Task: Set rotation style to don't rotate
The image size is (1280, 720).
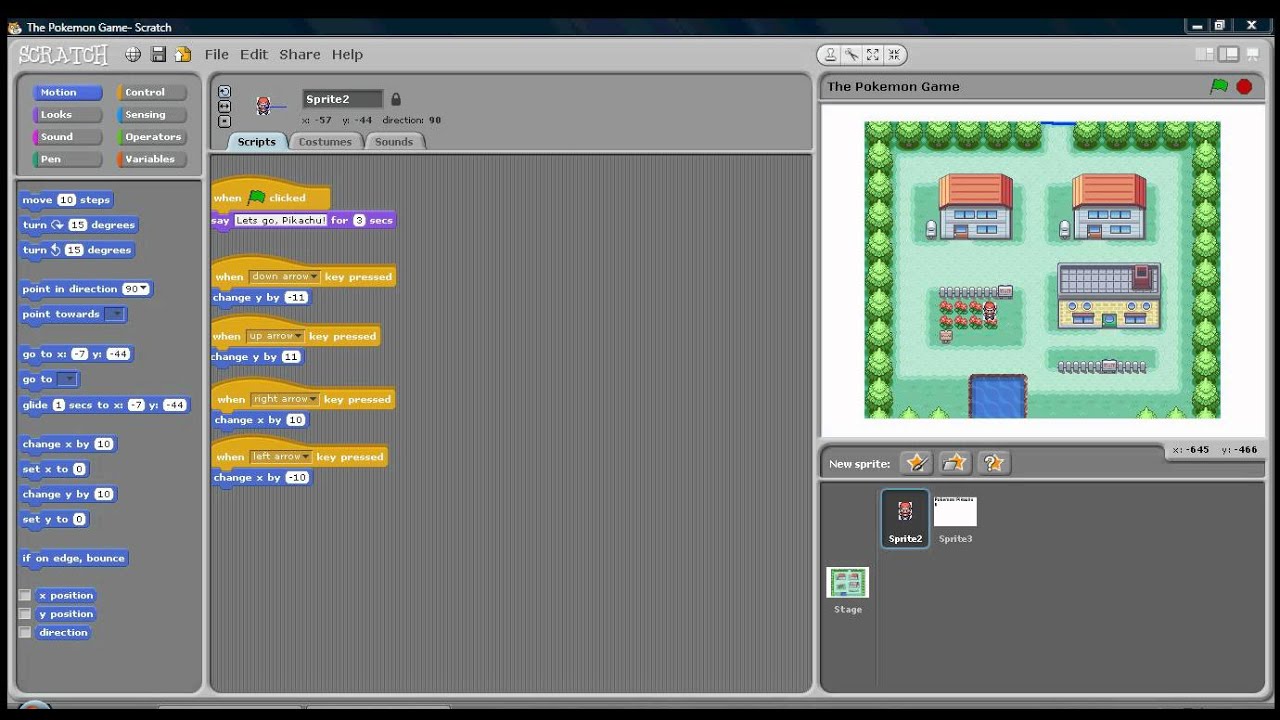Action: click(x=224, y=121)
